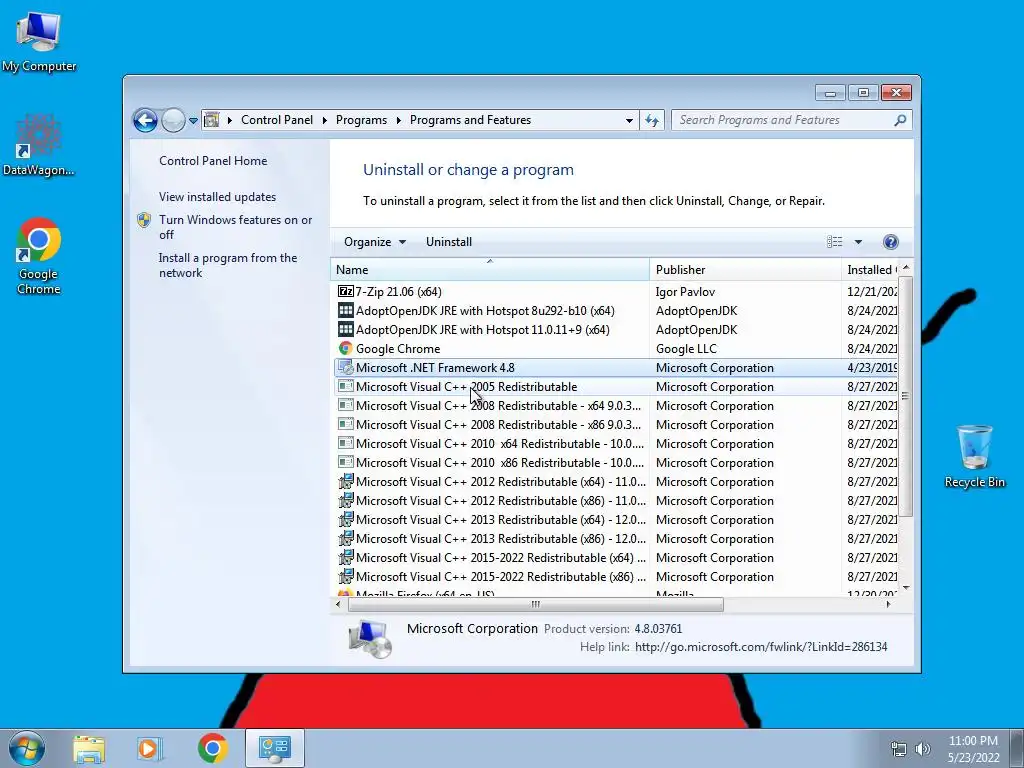Open the recent pages dropdown arrow
The image size is (1024, 768).
[193, 121]
